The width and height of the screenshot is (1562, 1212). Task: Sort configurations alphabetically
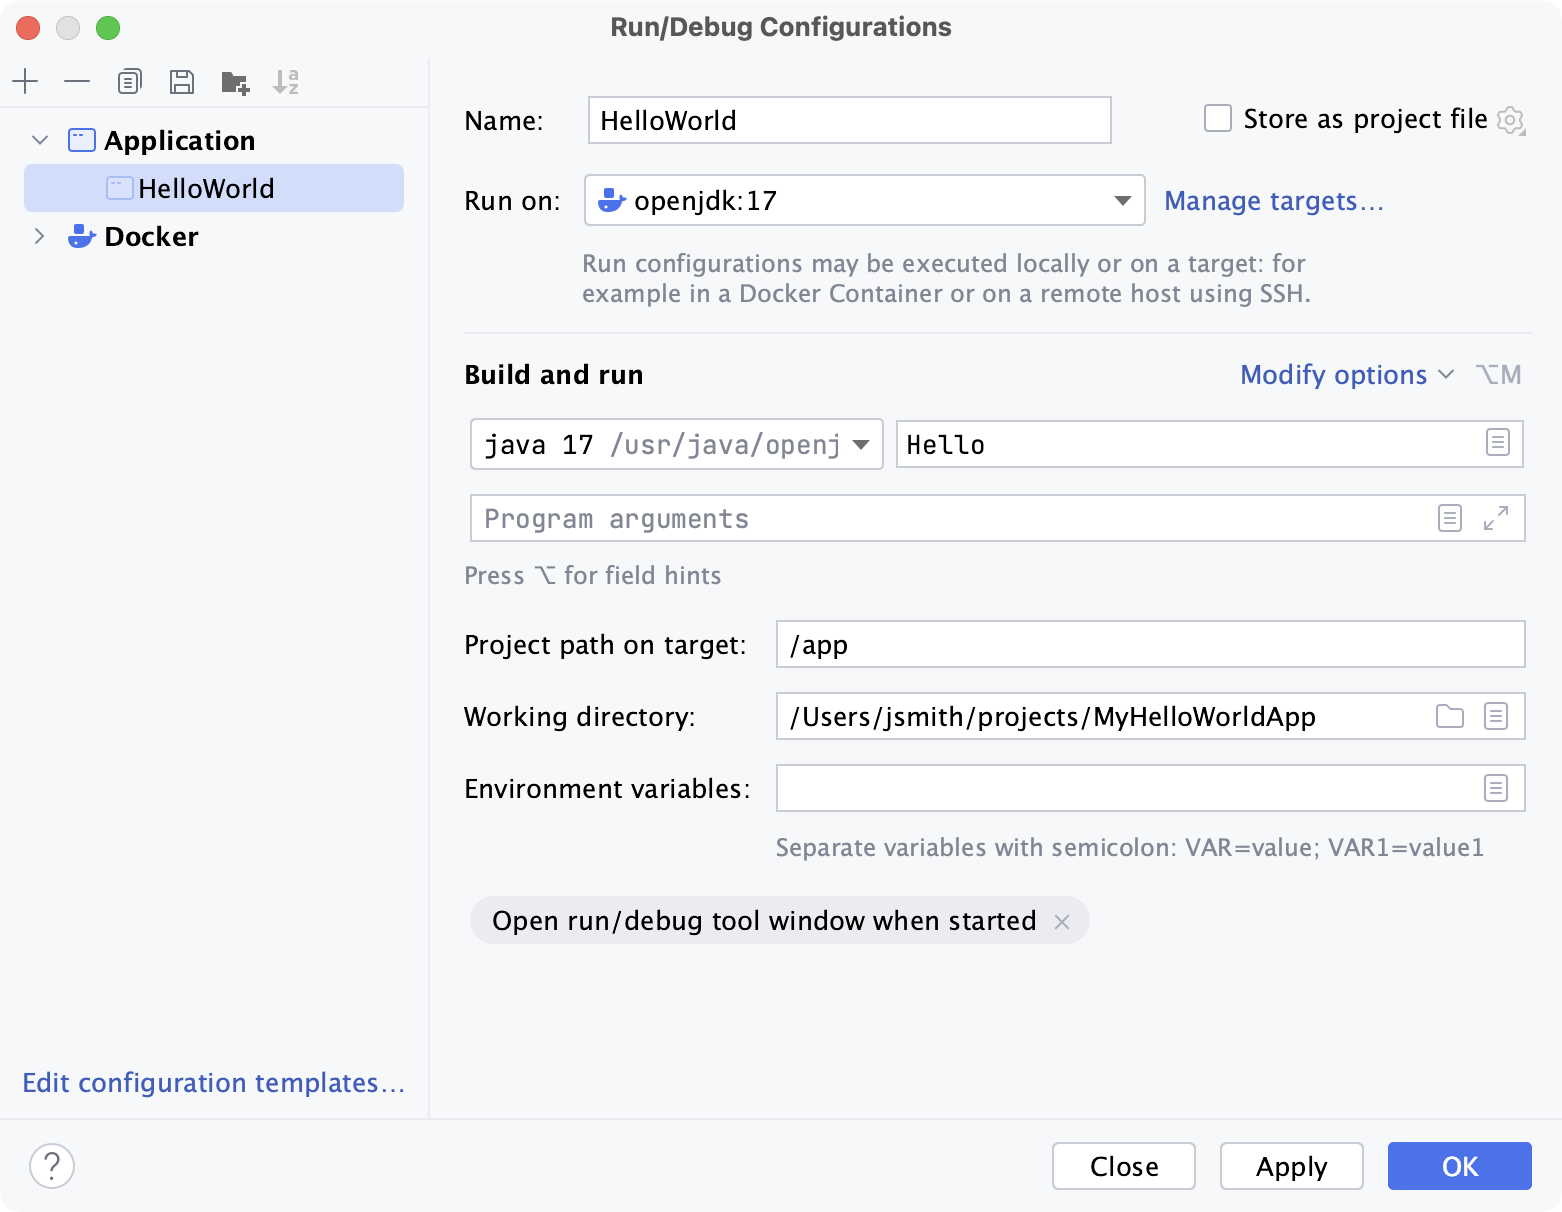[x=287, y=81]
